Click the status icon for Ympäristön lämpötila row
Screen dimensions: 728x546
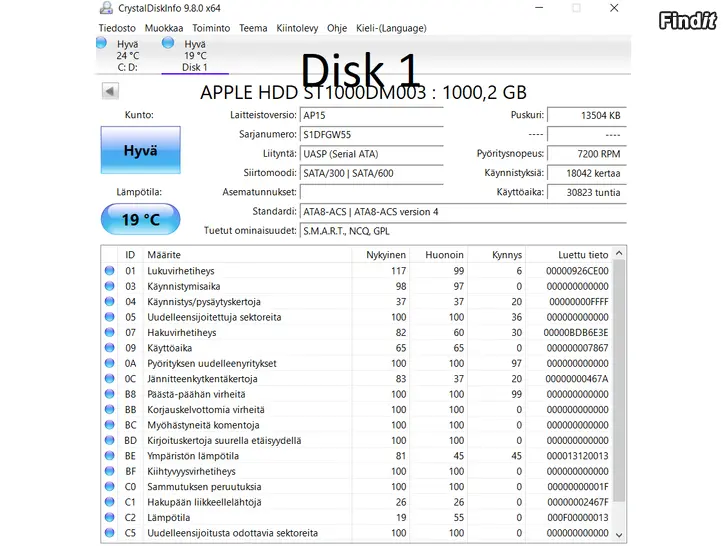[x=109, y=456]
